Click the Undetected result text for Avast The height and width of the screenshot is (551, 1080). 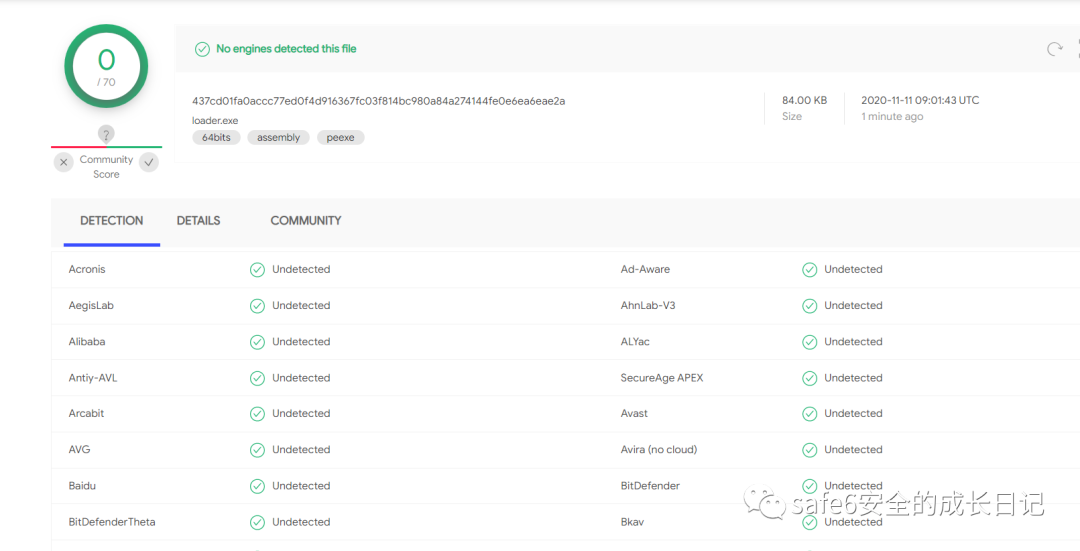pyautogui.click(x=853, y=413)
